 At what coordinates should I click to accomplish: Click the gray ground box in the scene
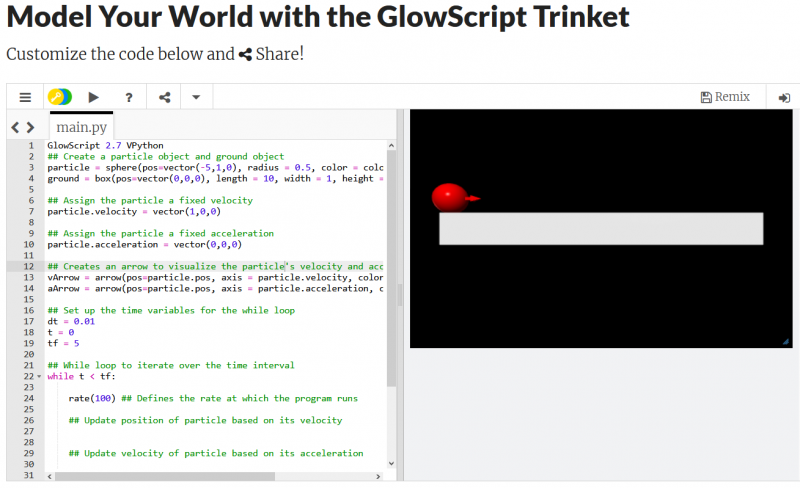600,228
